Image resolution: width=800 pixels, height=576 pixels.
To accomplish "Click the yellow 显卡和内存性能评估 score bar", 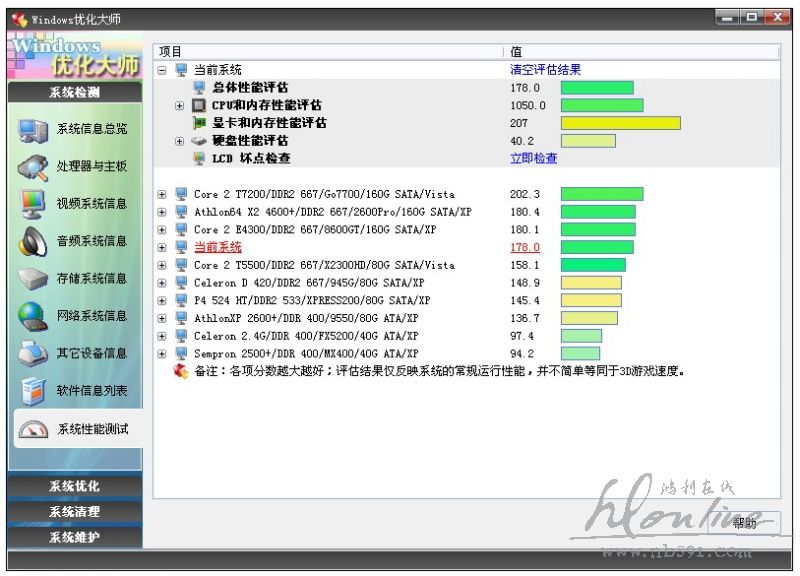I will pos(621,123).
